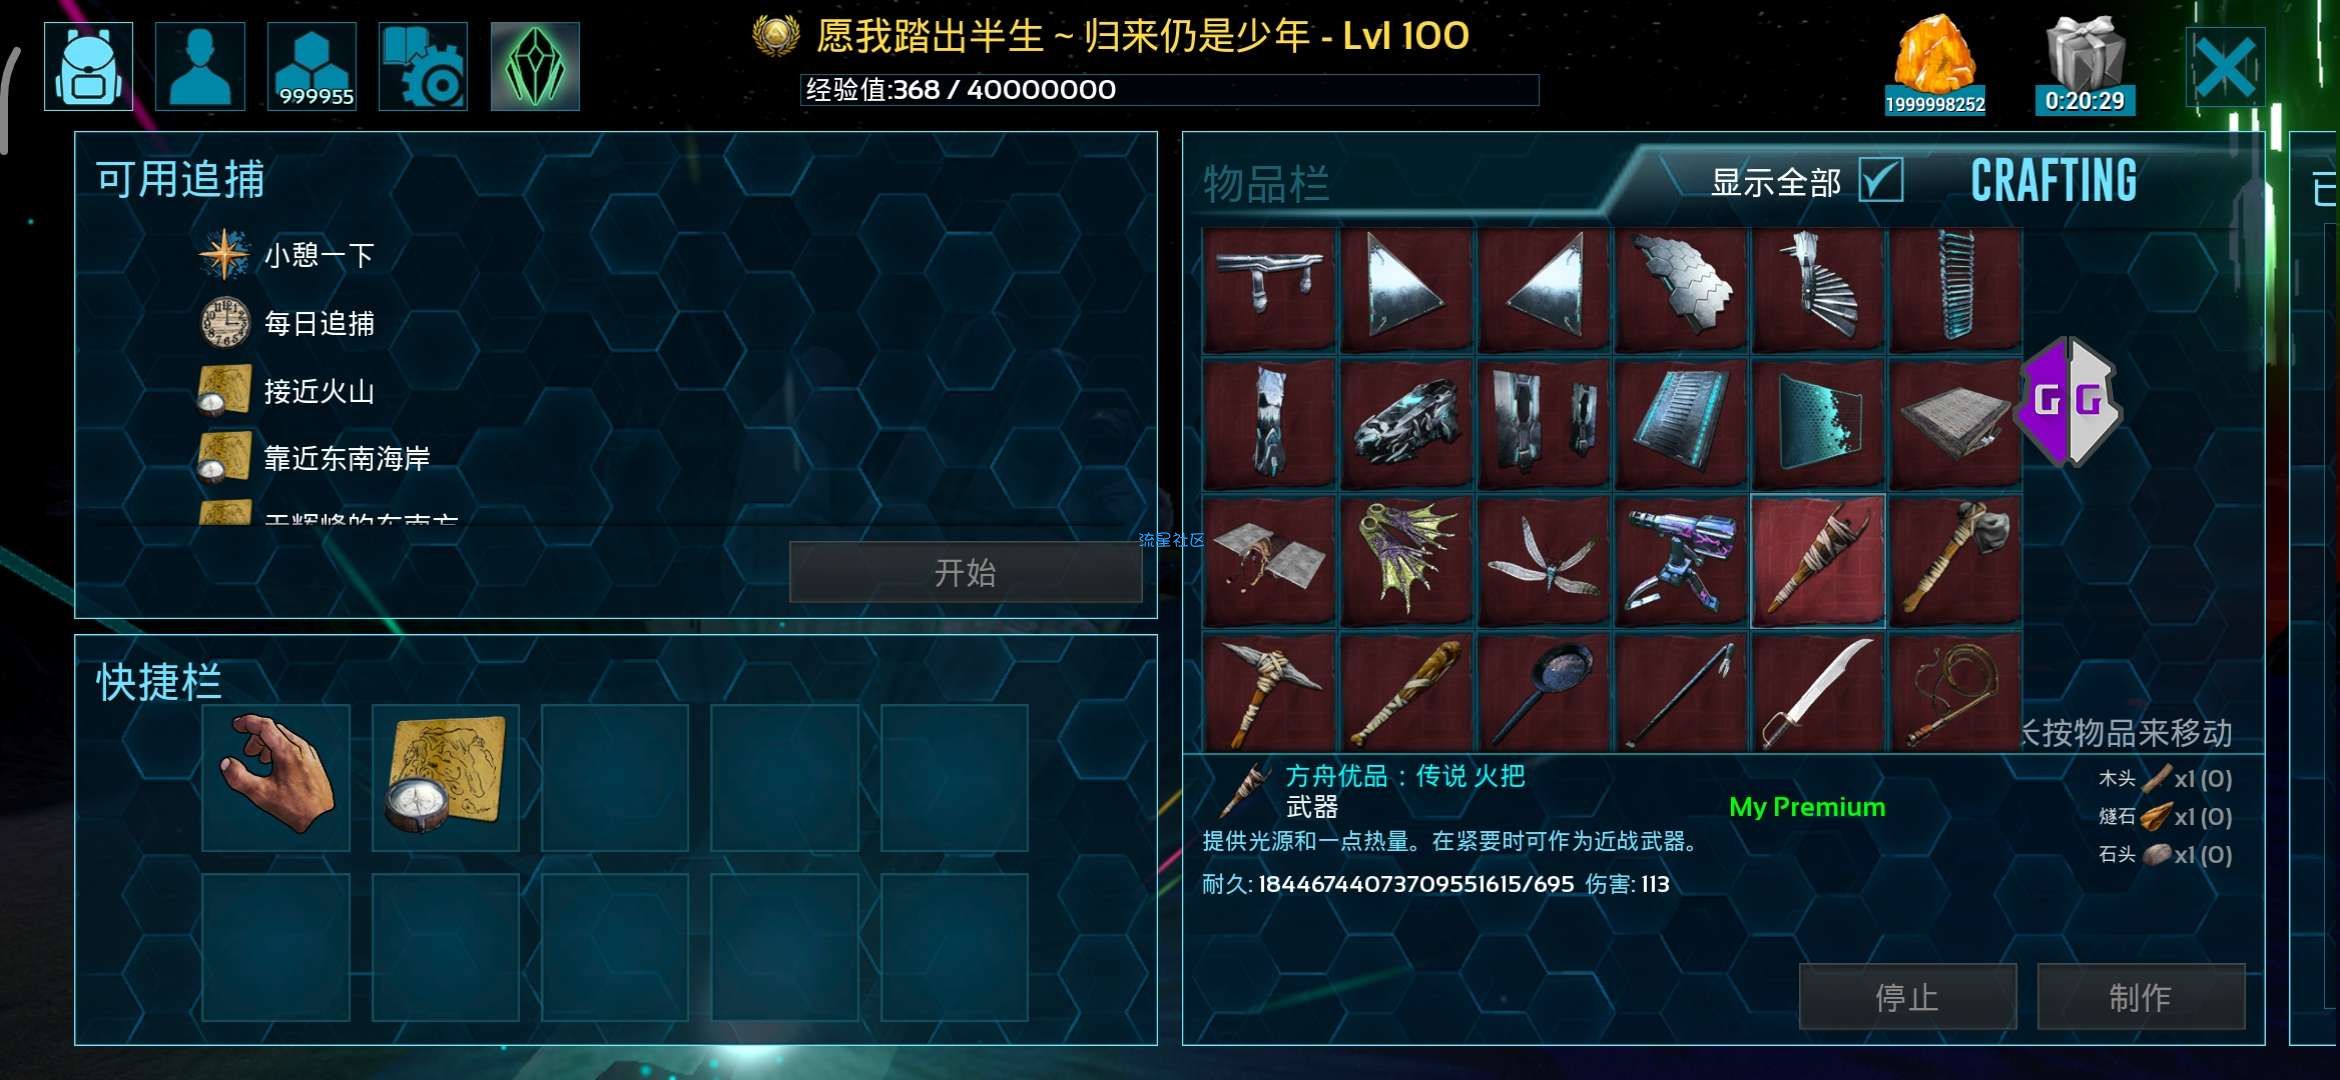Screen dimensions: 2340x1080
Task: Click the 制作 craft button
Action: (2141, 997)
